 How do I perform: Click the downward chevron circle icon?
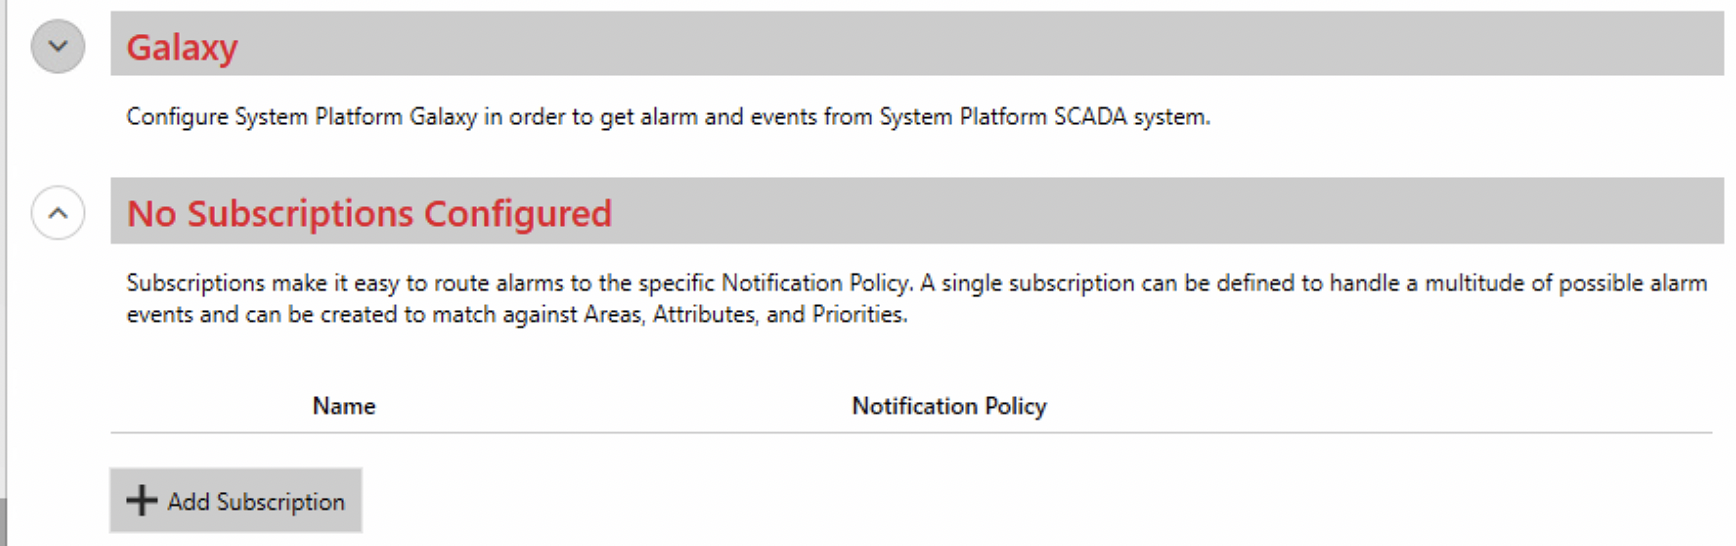point(58,46)
